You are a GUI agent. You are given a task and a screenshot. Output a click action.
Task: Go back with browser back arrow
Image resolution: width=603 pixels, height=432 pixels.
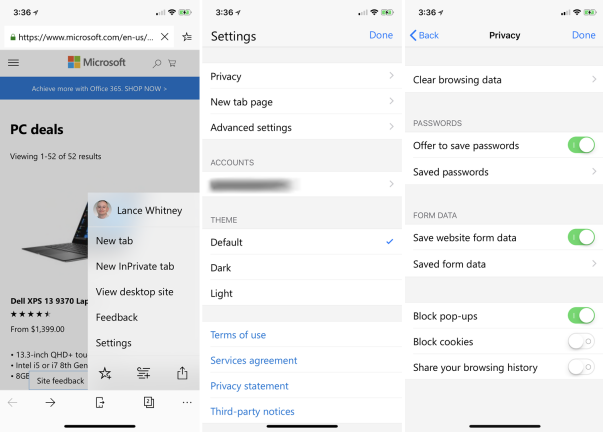[x=12, y=403]
